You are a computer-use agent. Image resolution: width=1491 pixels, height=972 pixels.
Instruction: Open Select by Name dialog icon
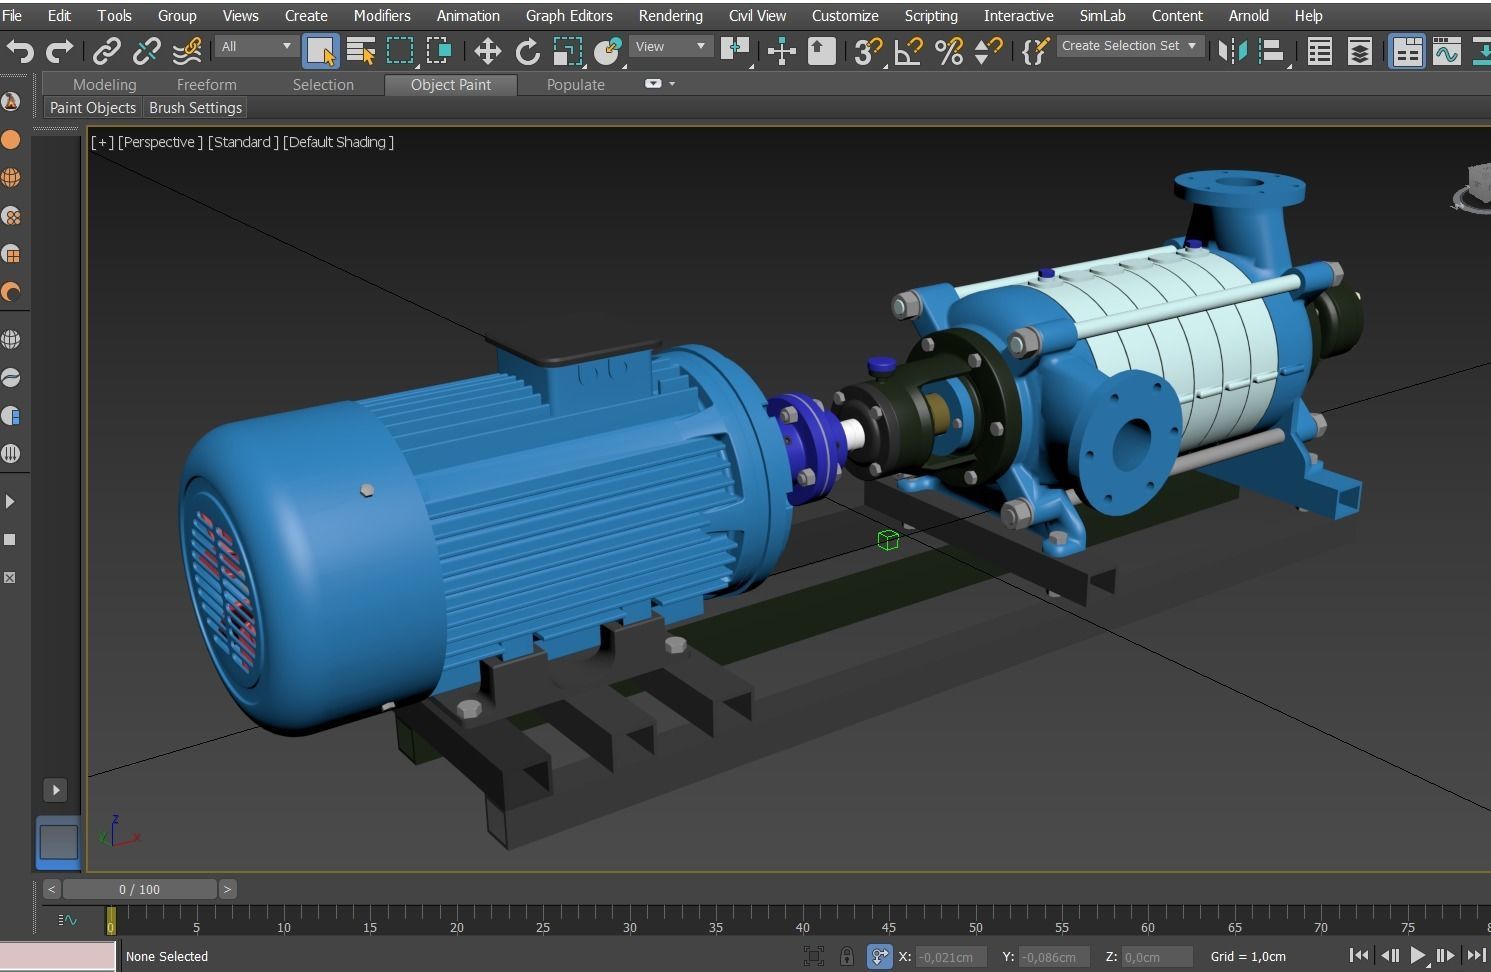(361, 51)
